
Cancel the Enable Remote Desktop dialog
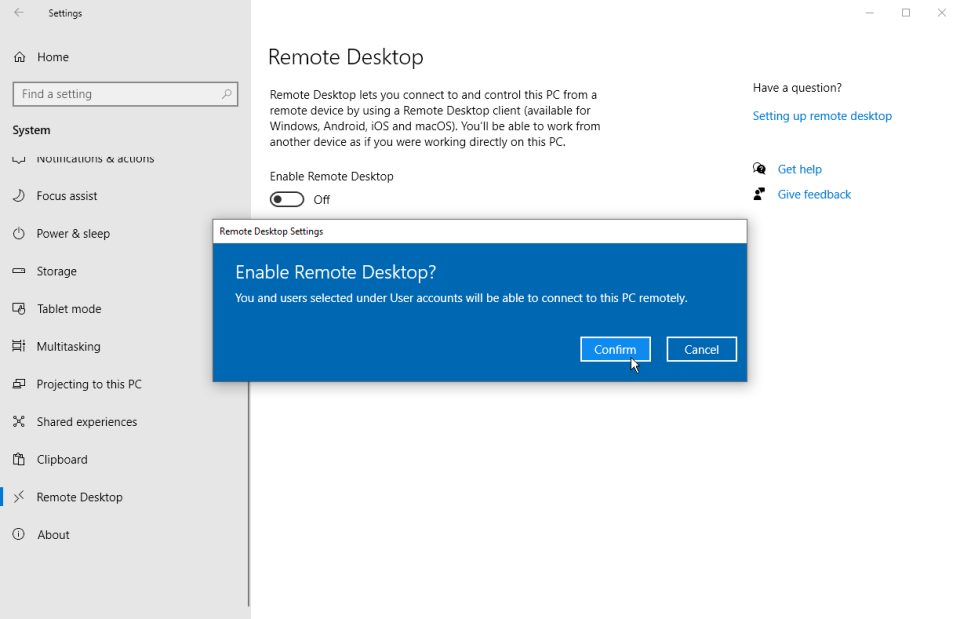701,349
